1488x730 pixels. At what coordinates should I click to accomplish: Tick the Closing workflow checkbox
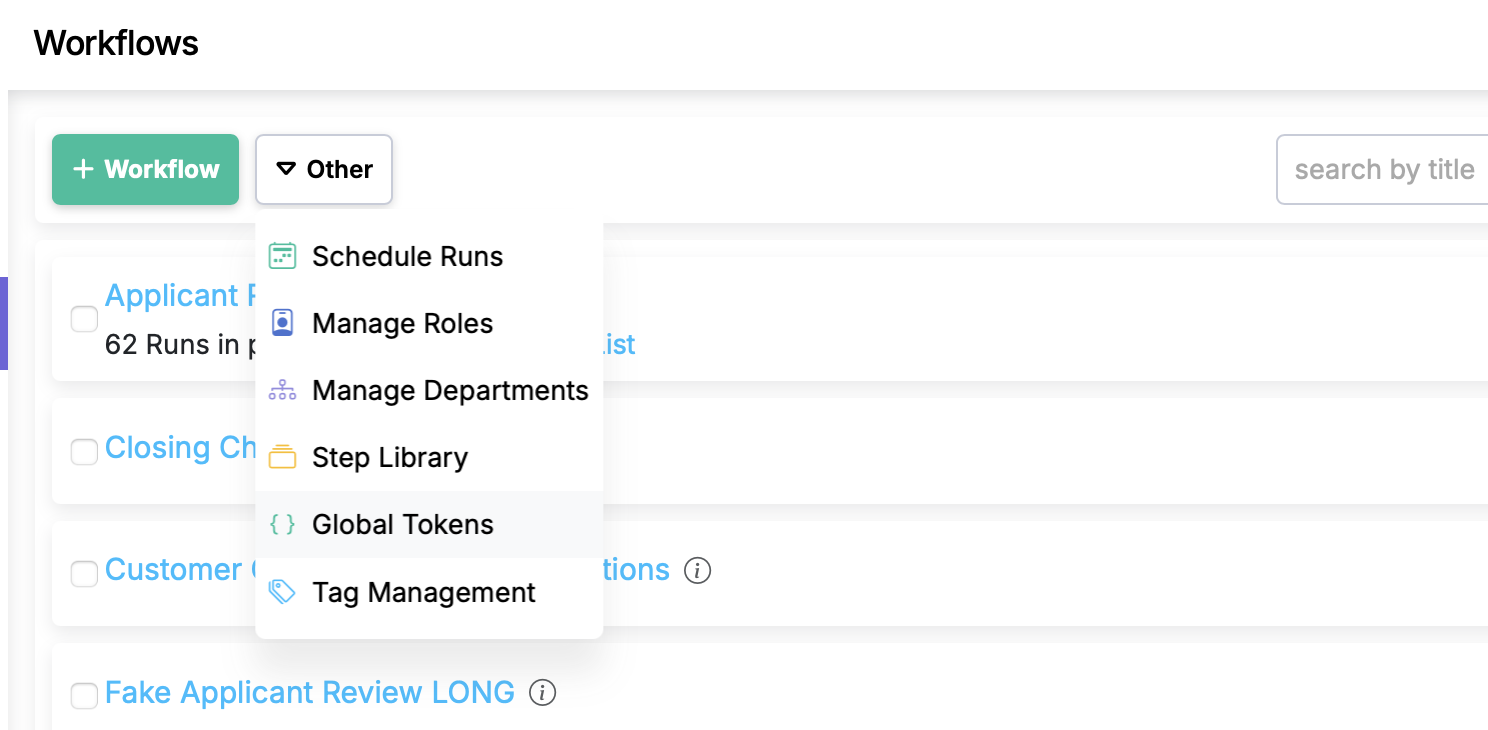84,451
